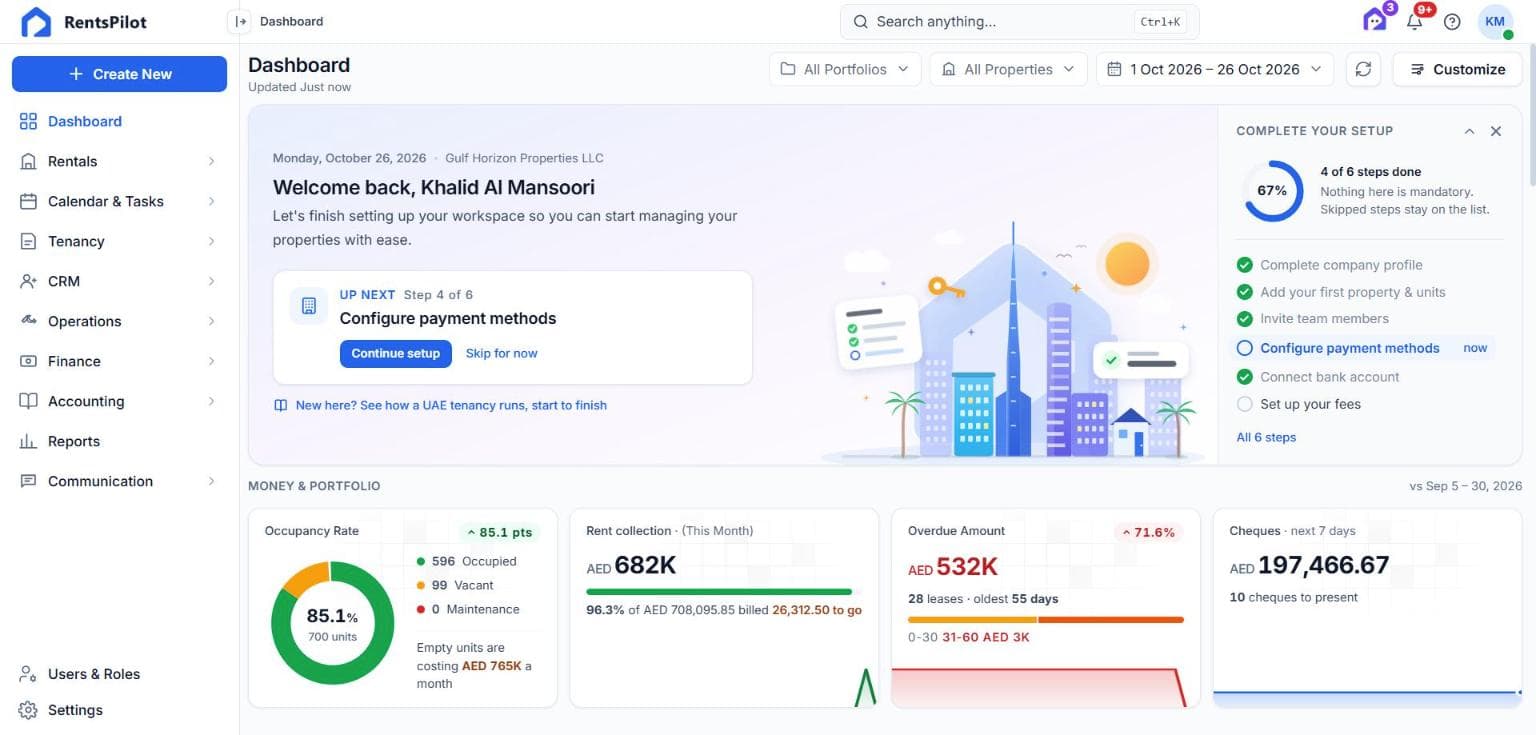
Task: Click the RentsPilot house logo
Action: click(36, 22)
